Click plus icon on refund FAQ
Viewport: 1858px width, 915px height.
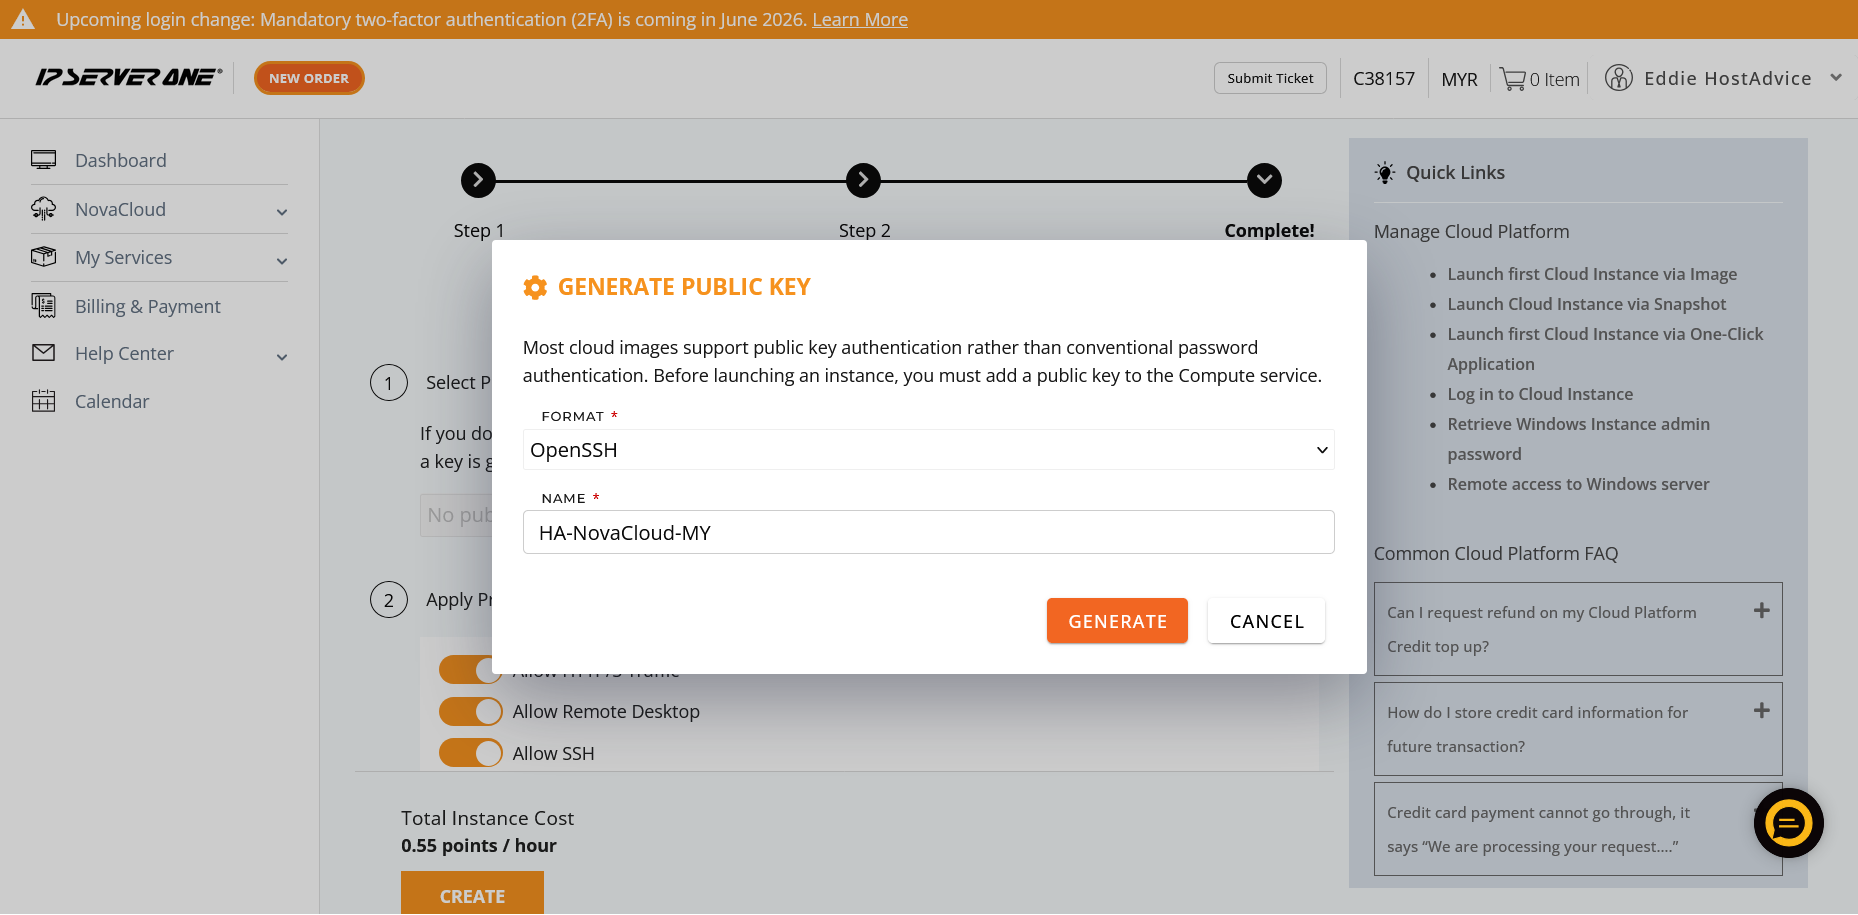1762,610
